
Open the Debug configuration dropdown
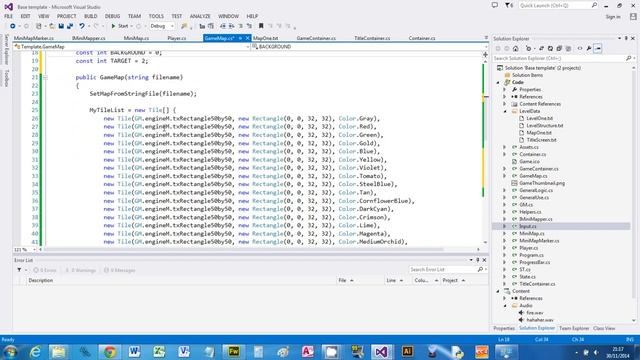162,26
